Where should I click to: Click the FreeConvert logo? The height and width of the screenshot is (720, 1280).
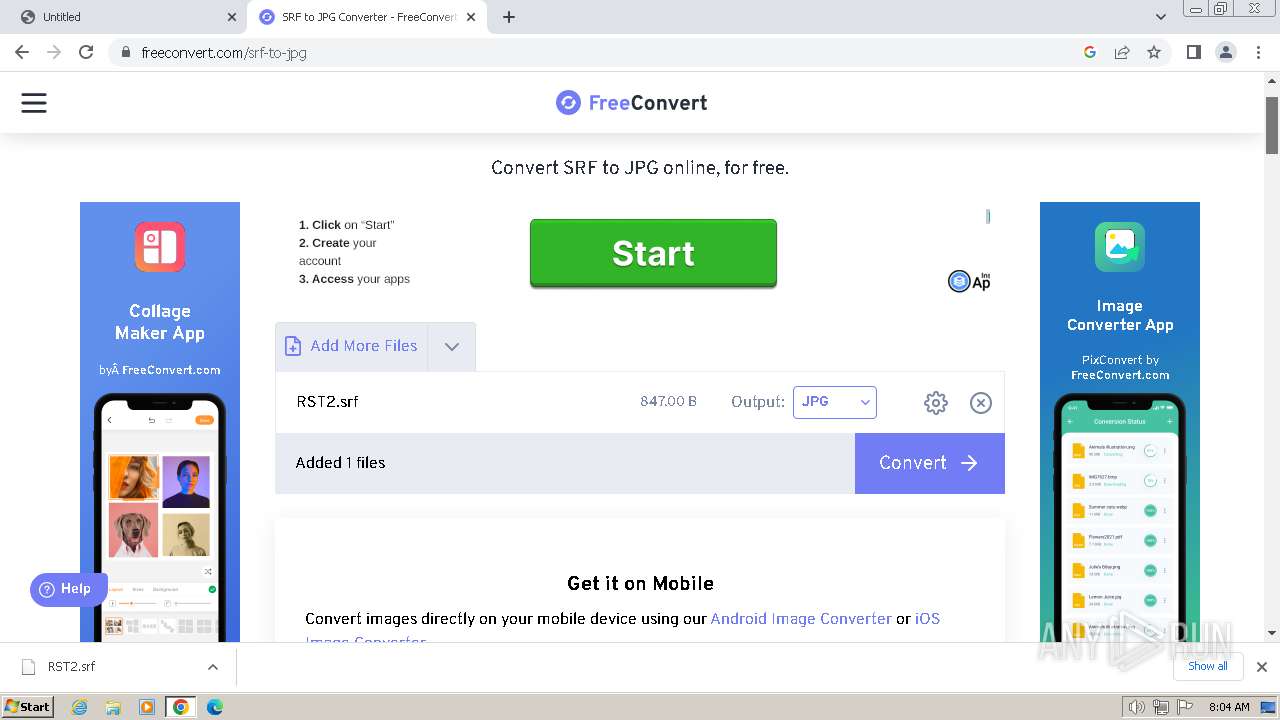[631, 103]
